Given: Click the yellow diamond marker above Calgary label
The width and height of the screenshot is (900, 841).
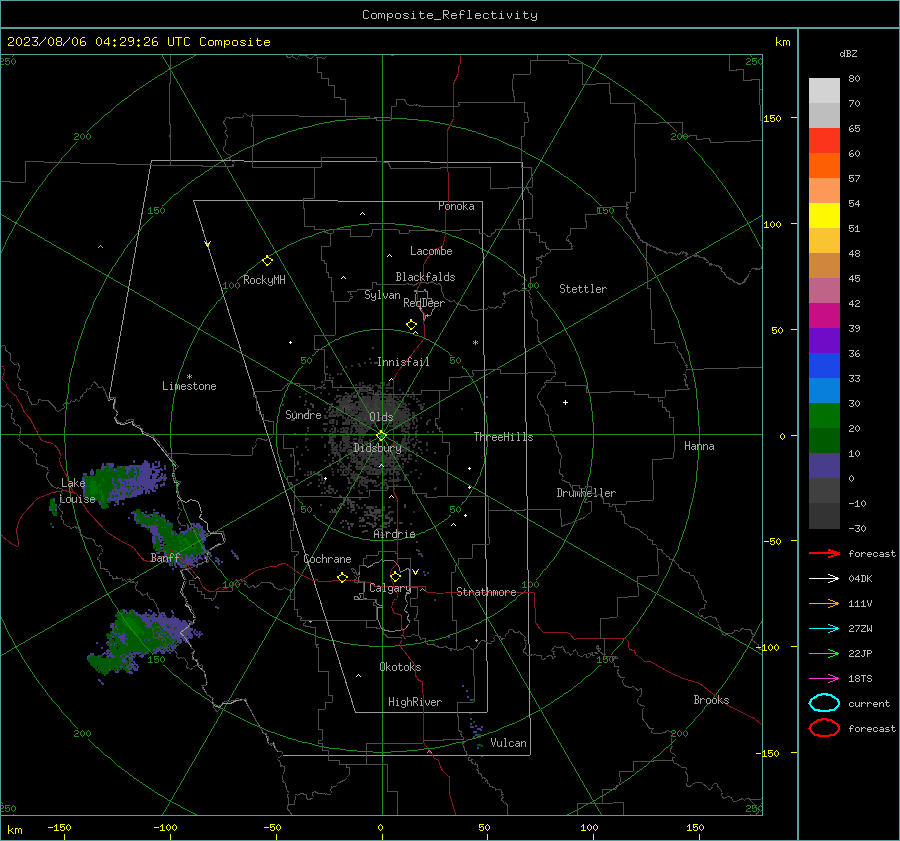Looking at the screenshot, I should [x=395, y=576].
